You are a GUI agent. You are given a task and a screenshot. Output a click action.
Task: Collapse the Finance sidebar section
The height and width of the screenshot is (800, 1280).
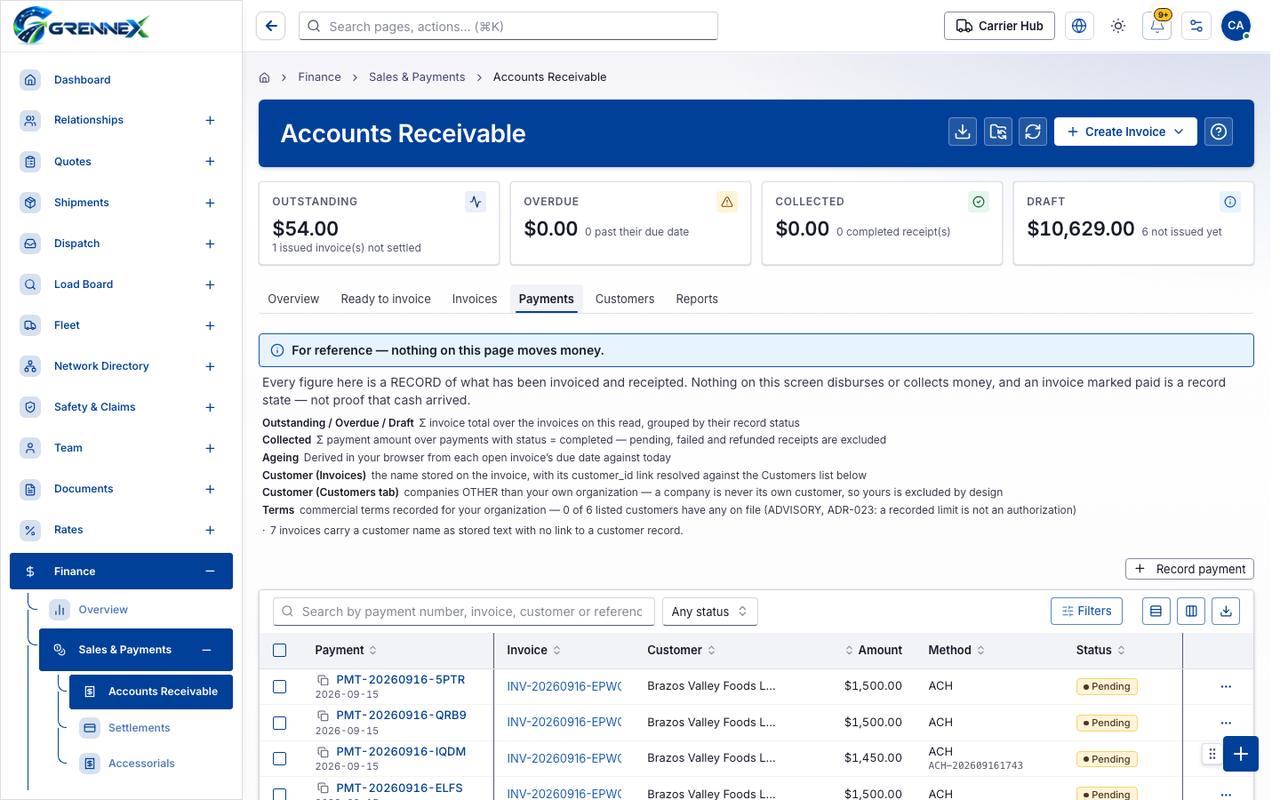[x=210, y=571]
